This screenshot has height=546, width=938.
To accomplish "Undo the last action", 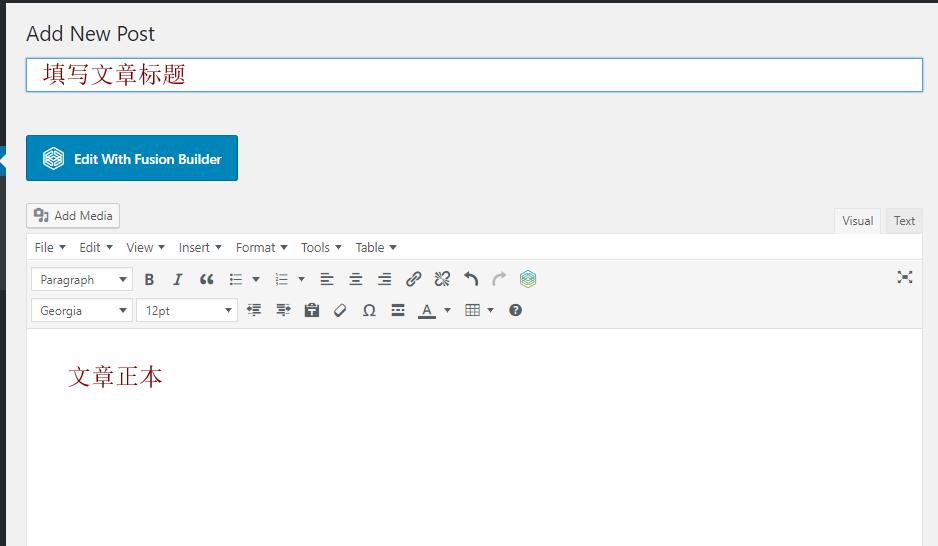I will pos(471,279).
